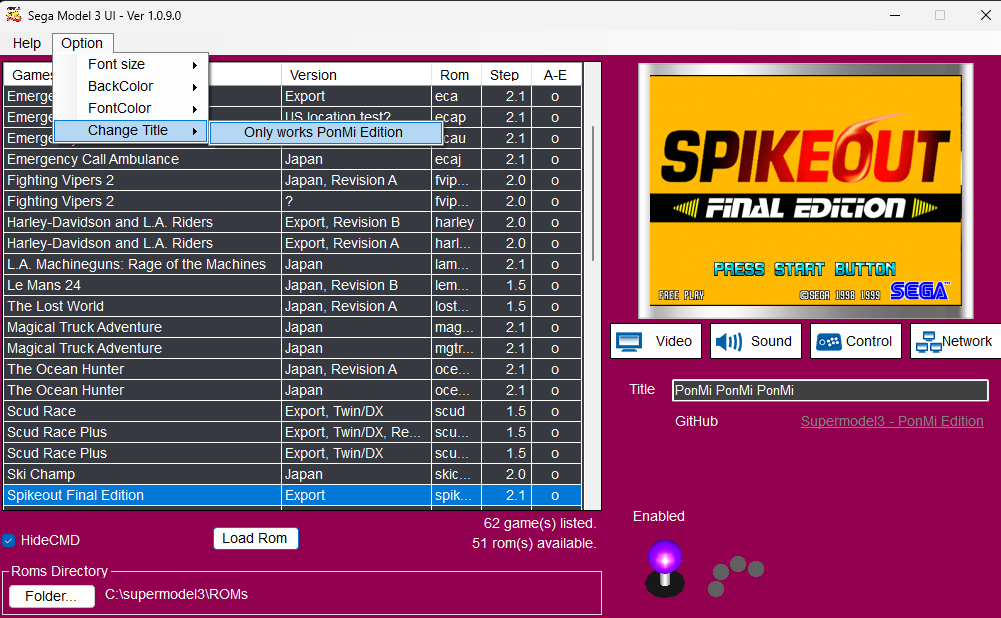Click the gamepad icon on the Control button
The image size is (1001, 618).
click(x=829, y=342)
